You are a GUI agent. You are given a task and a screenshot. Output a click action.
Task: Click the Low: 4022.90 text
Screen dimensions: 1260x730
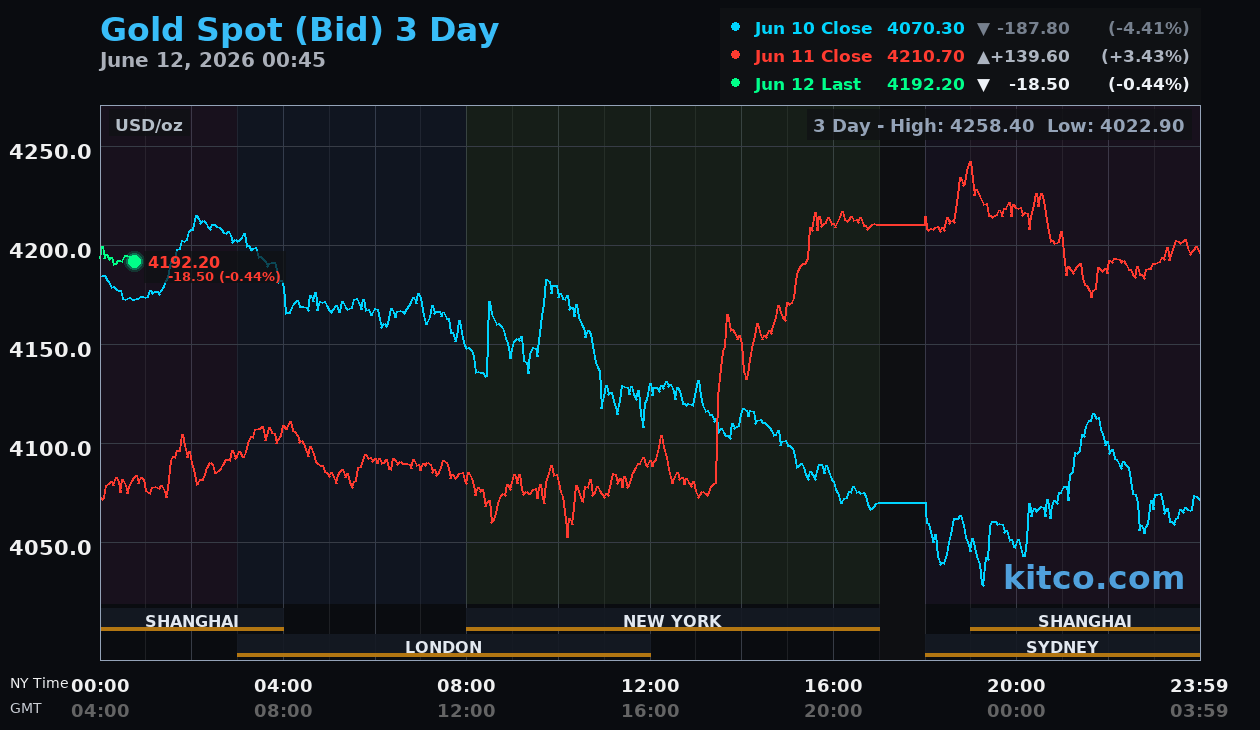[x=1115, y=126]
